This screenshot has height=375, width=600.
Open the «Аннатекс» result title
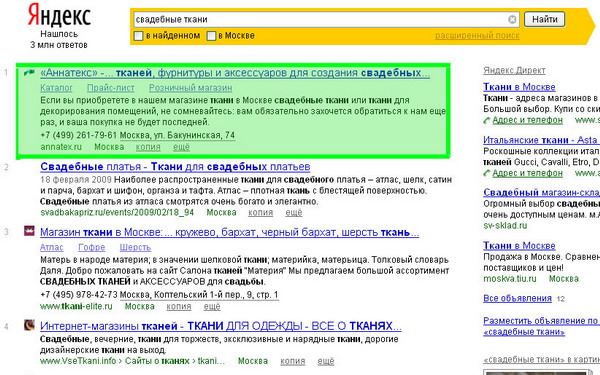click(235, 73)
